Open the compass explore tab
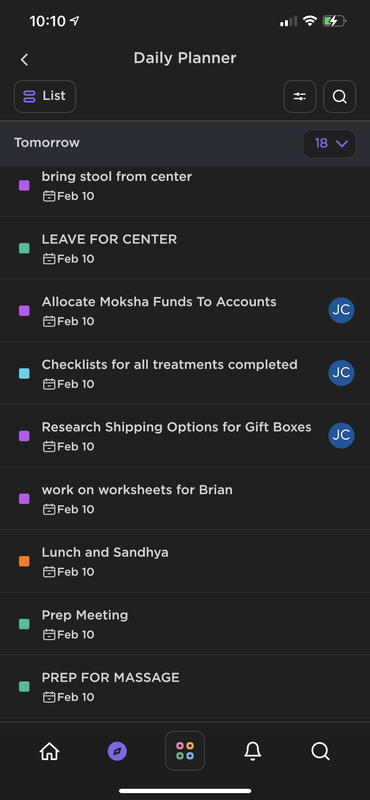Image resolution: width=370 pixels, height=800 pixels. coord(117,751)
